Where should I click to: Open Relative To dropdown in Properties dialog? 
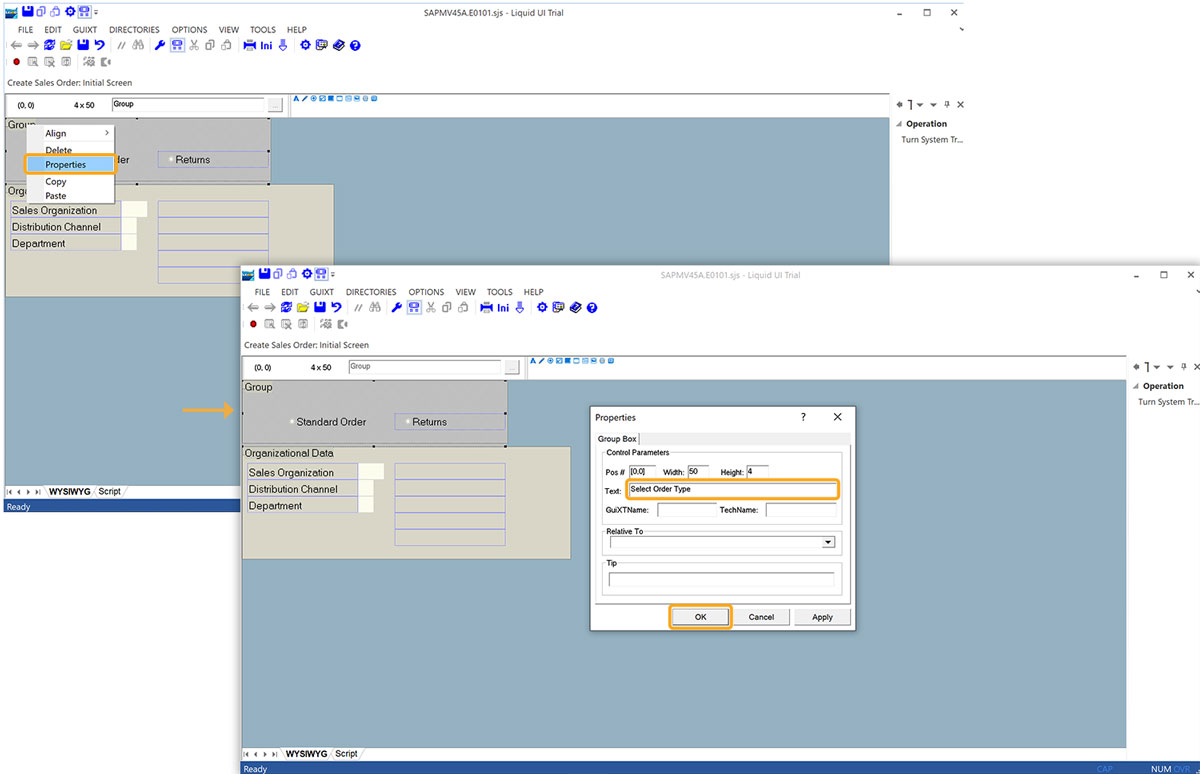click(828, 542)
